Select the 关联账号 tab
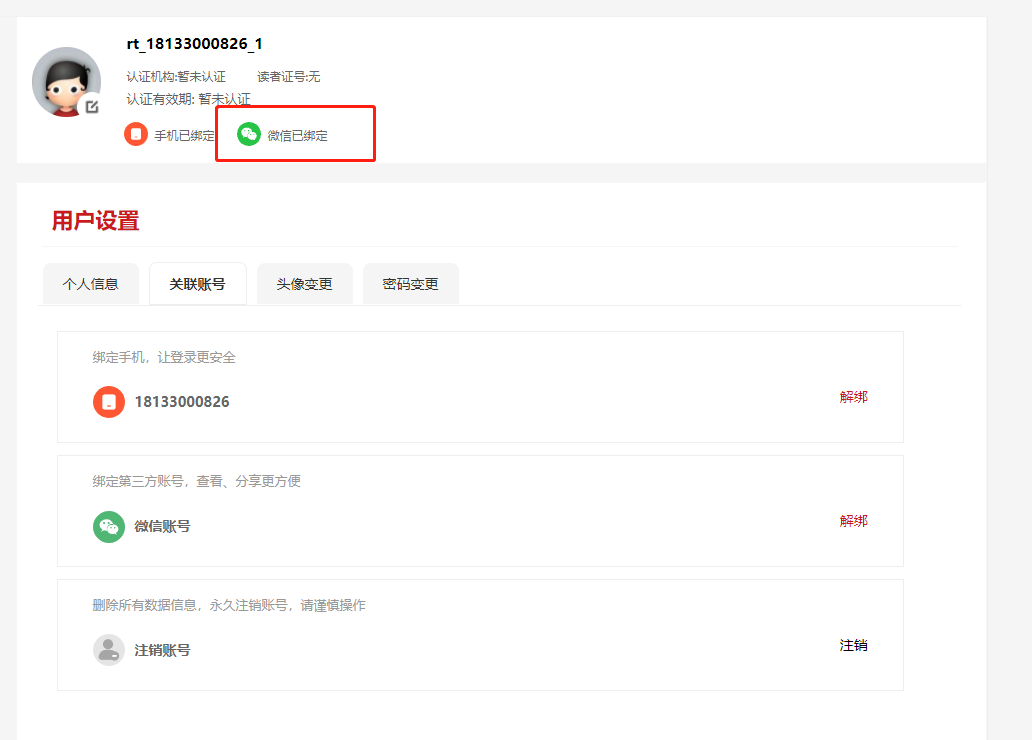The height and width of the screenshot is (740, 1032). 197,284
